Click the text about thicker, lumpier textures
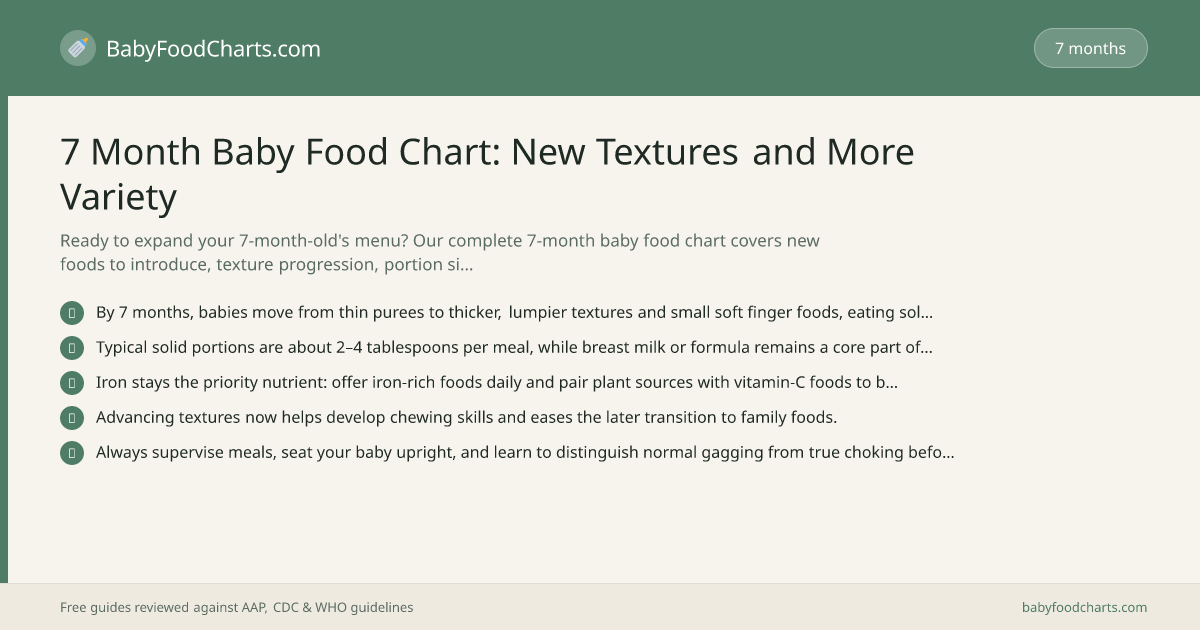 point(515,312)
